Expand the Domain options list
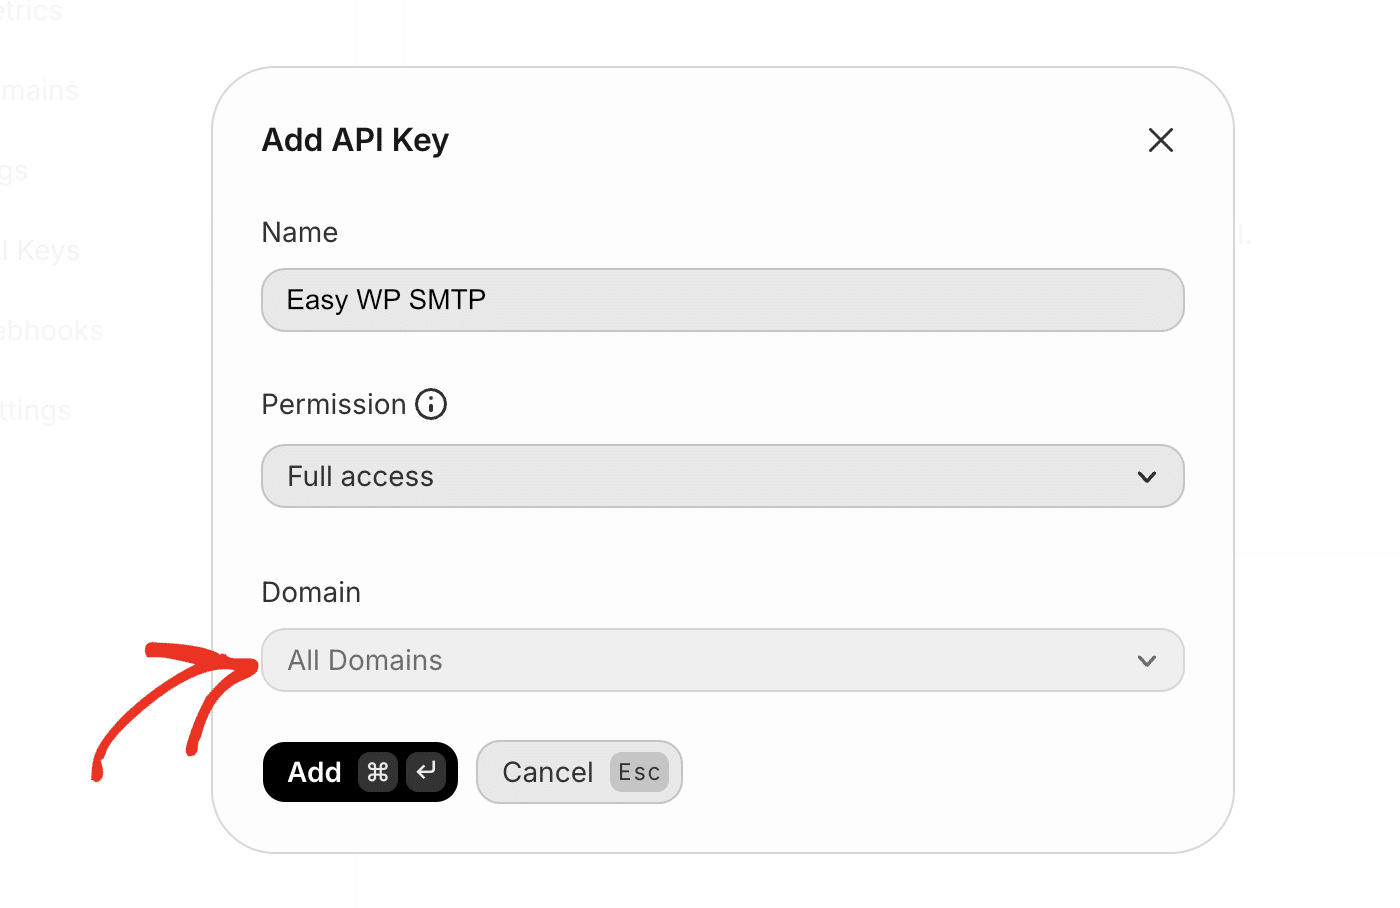1400x908 pixels. (x=722, y=660)
